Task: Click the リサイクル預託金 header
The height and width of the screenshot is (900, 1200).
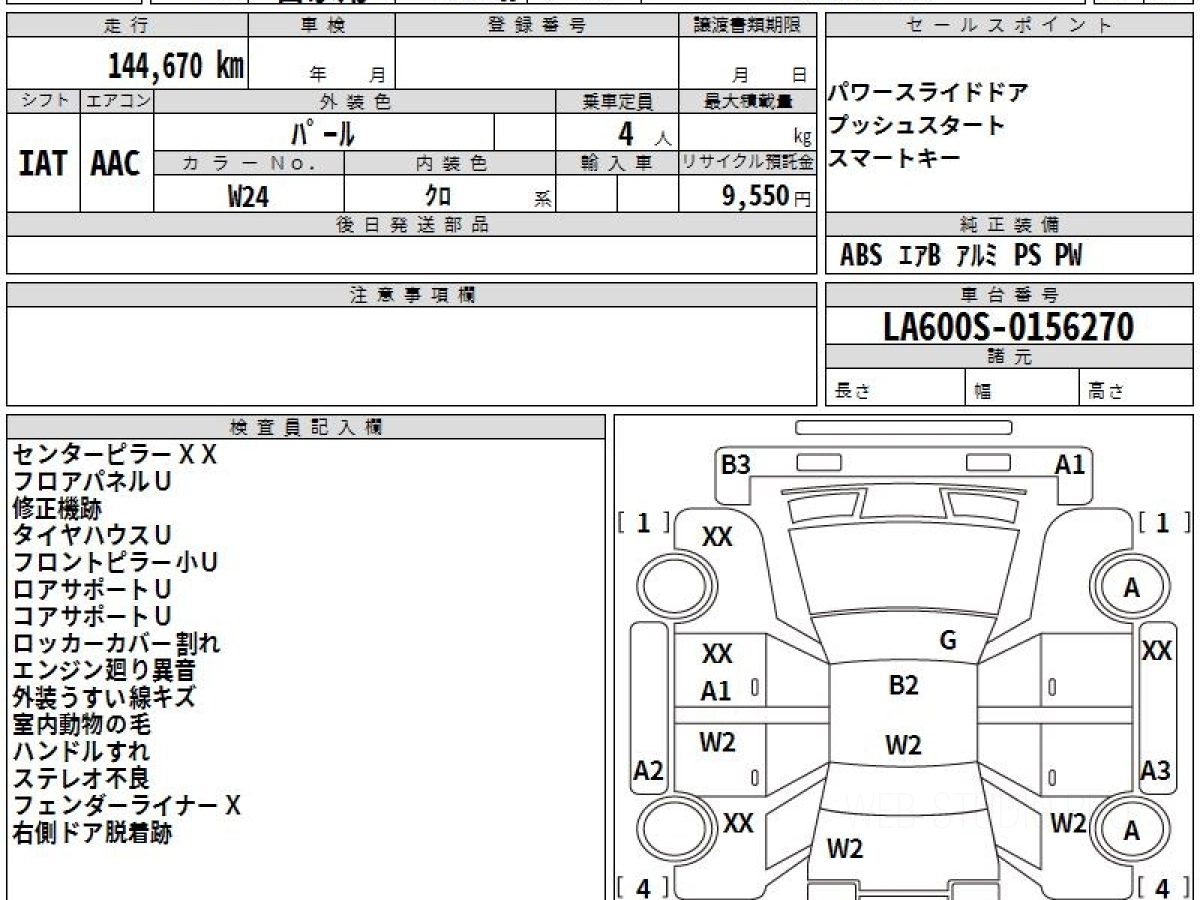Action: 747,163
